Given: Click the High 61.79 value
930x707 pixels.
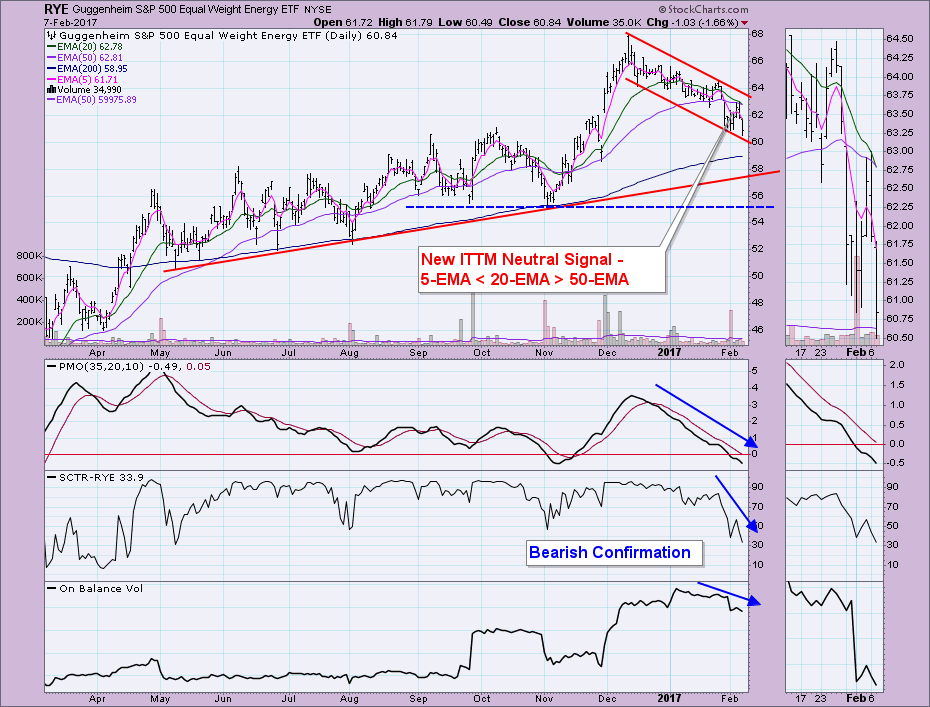Looking at the screenshot, I should point(406,22).
